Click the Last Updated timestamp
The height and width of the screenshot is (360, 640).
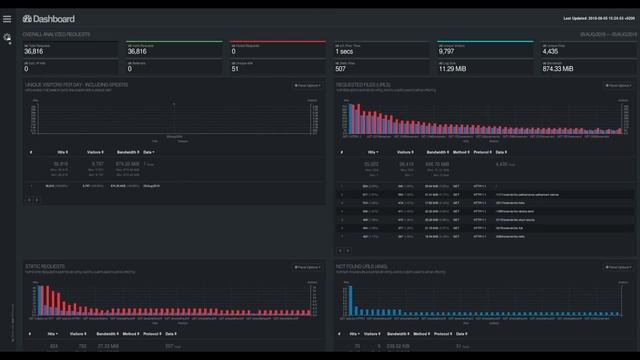tap(599, 18)
